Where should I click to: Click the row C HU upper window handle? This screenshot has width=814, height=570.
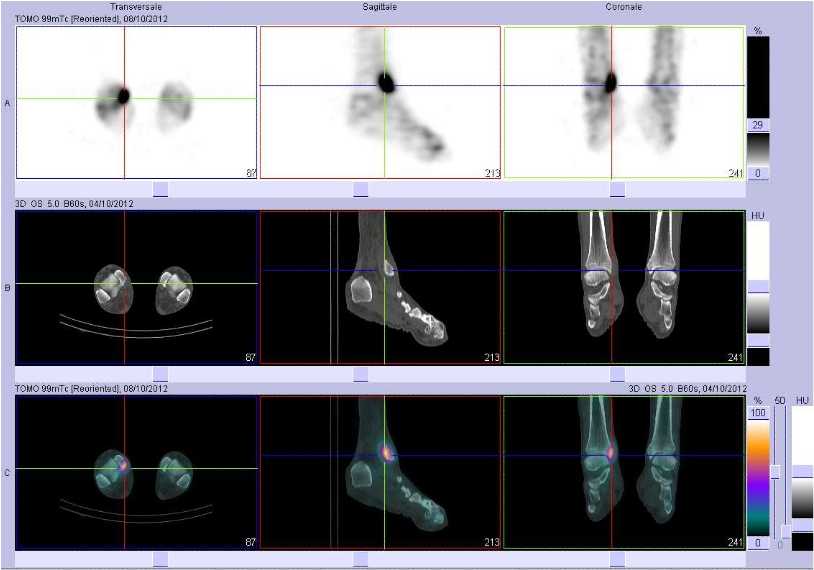pos(803,471)
